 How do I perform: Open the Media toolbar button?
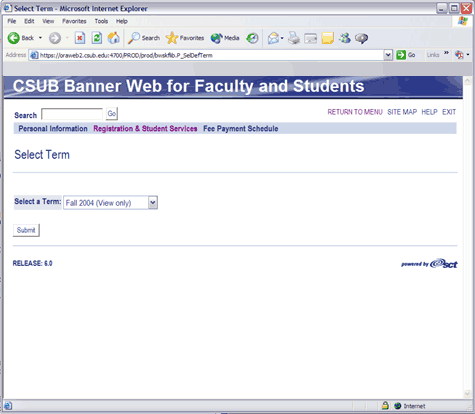(225, 38)
